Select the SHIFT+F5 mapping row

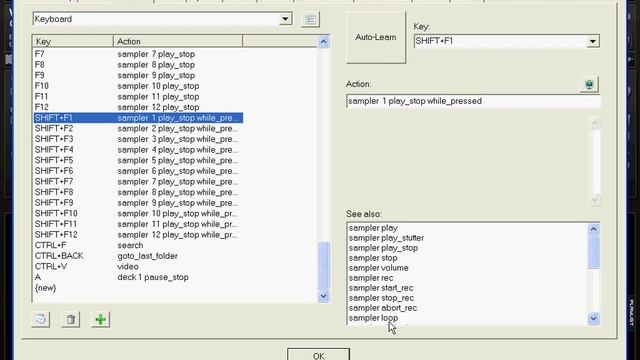[x=138, y=160]
